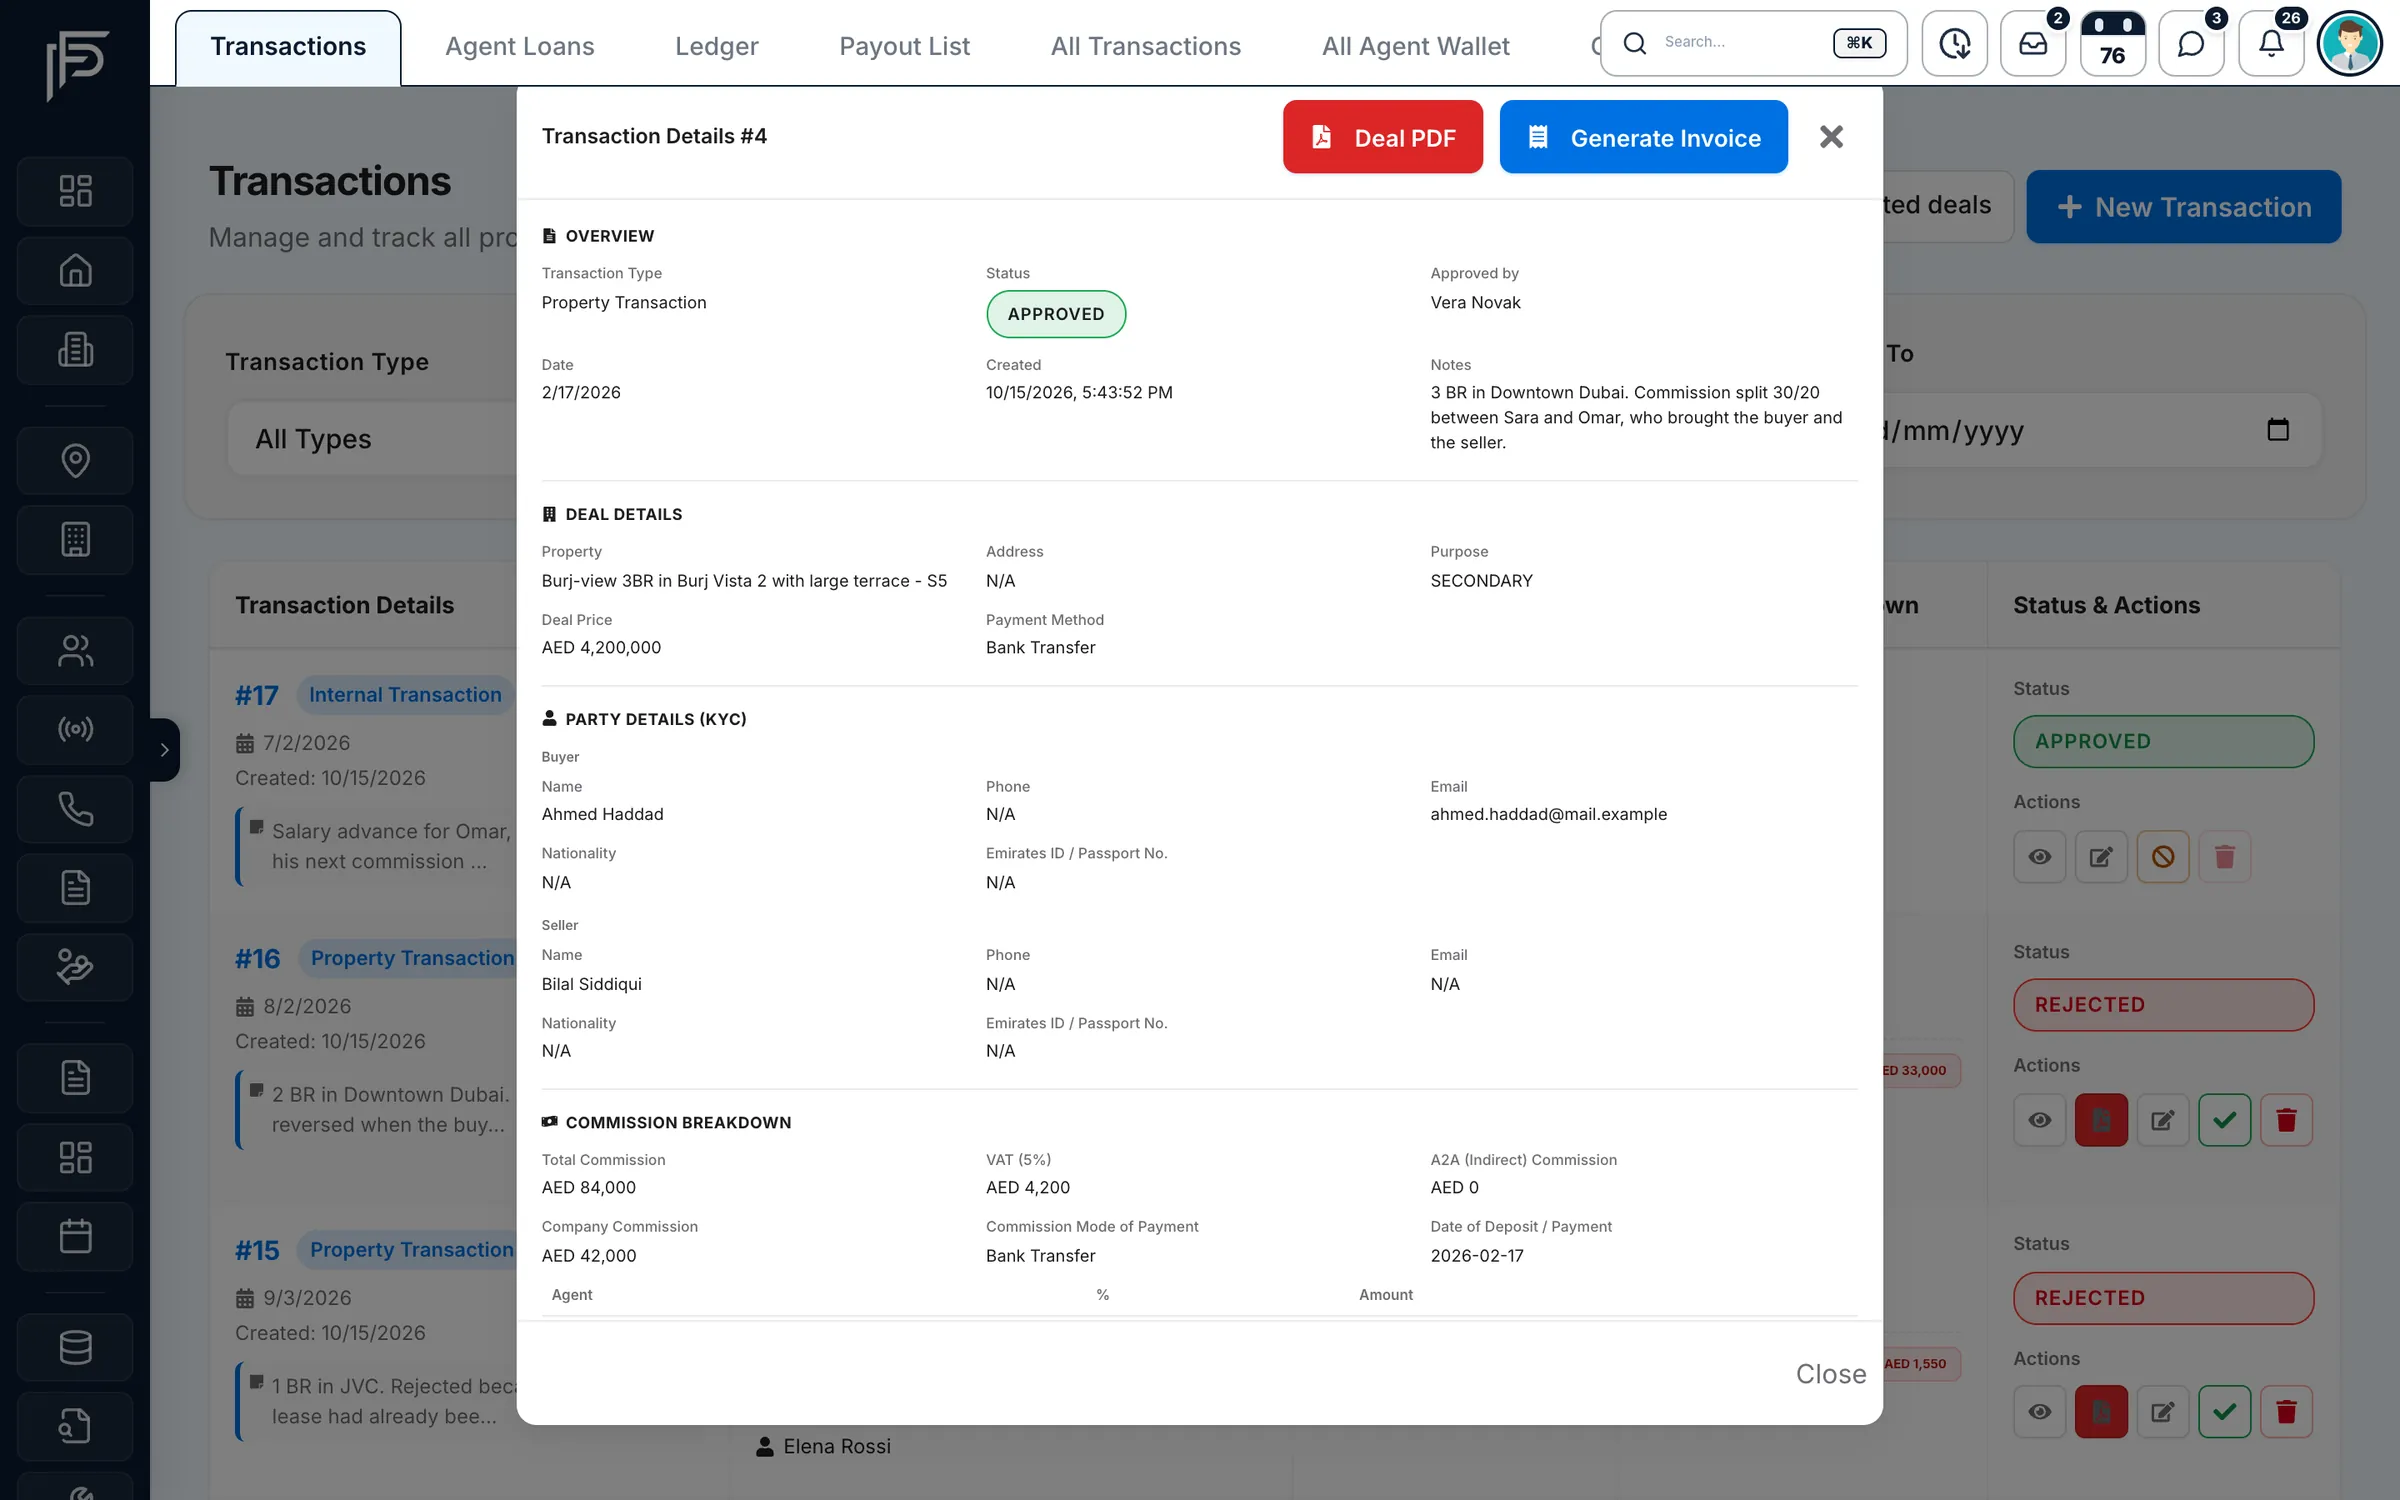
Task: Open notifications bell with badge 26
Action: pos(2271,43)
